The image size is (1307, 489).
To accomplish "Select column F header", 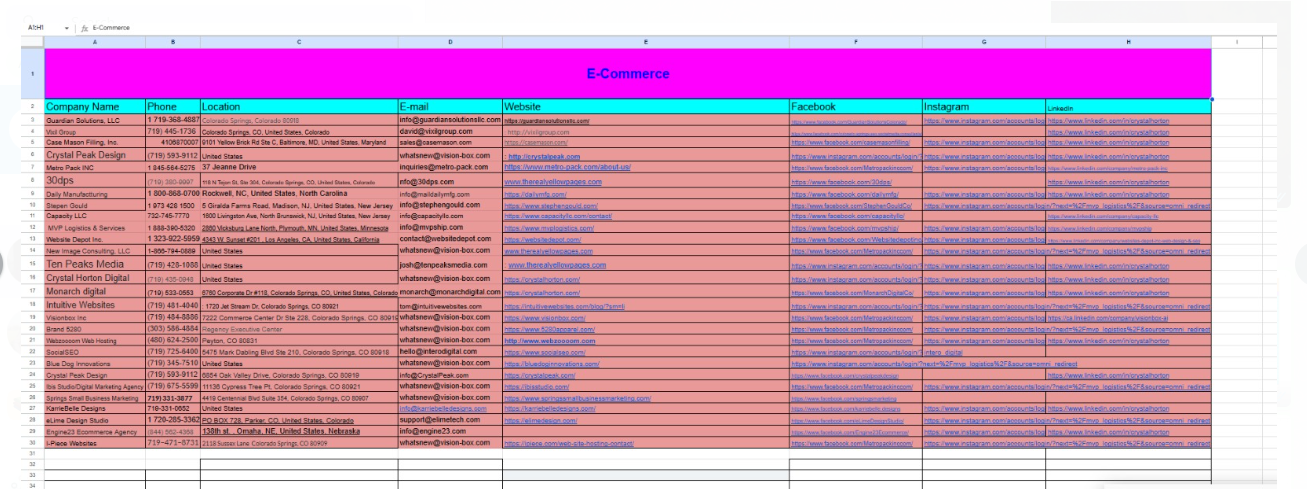I will pyautogui.click(x=855, y=41).
